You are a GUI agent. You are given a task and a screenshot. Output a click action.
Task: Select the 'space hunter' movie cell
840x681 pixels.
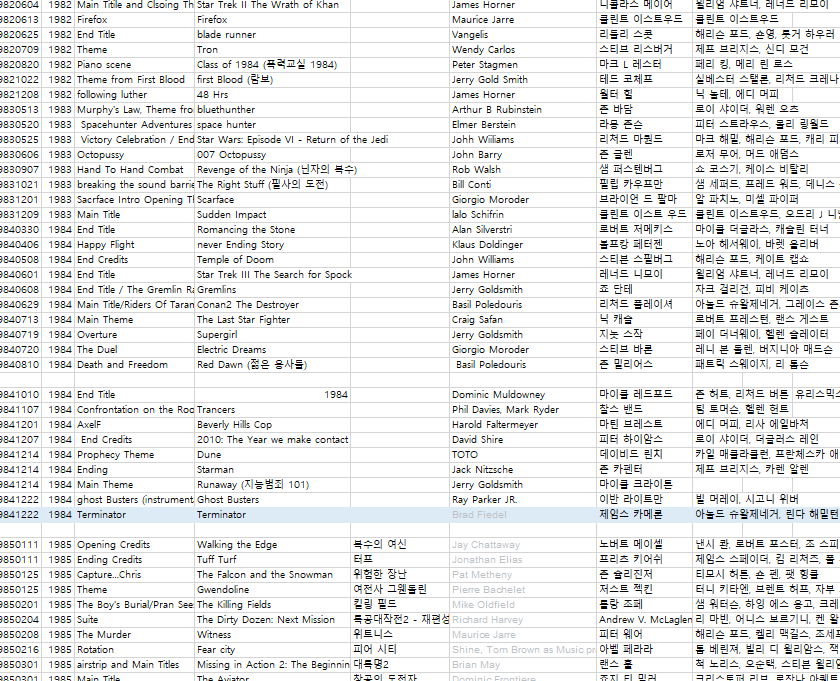(272, 125)
